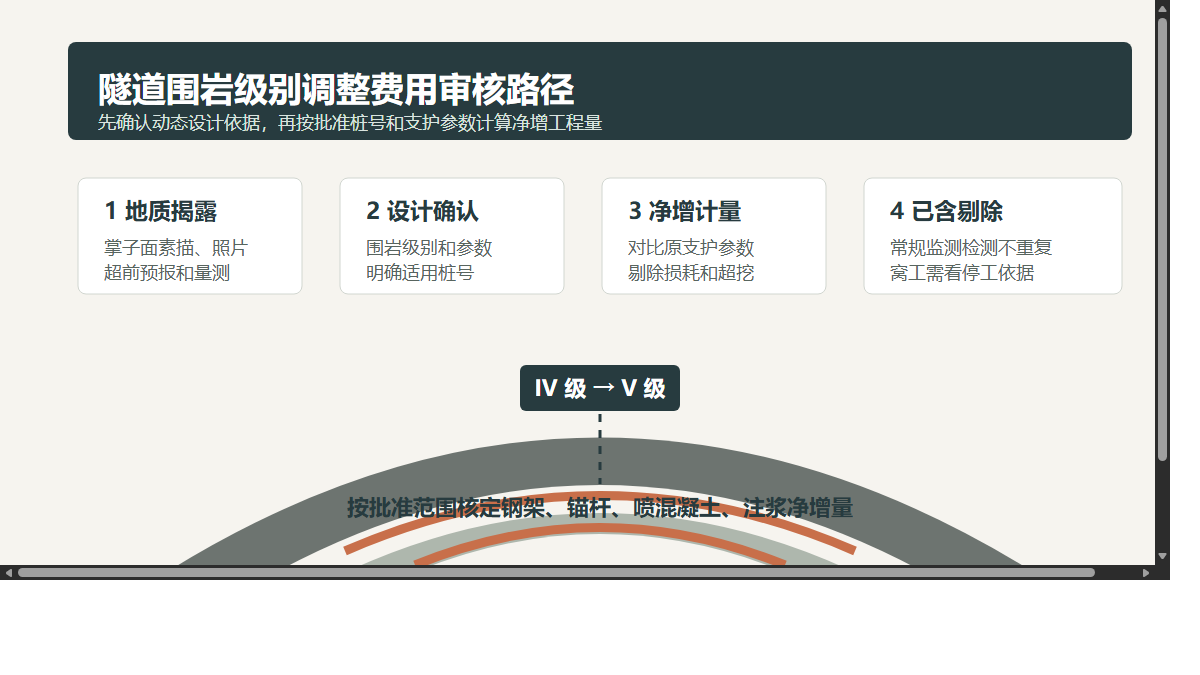The height and width of the screenshot is (675, 1200).
Task: Click the text 对比原支护参数
Action: tap(691, 248)
